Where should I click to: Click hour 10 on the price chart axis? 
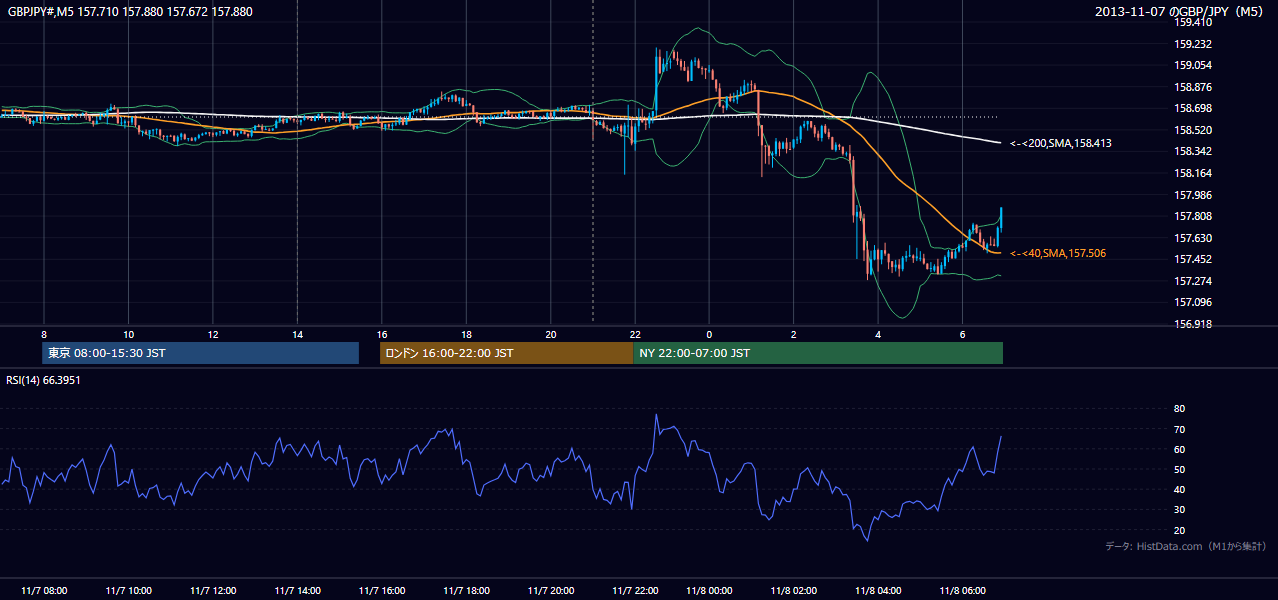click(x=129, y=334)
